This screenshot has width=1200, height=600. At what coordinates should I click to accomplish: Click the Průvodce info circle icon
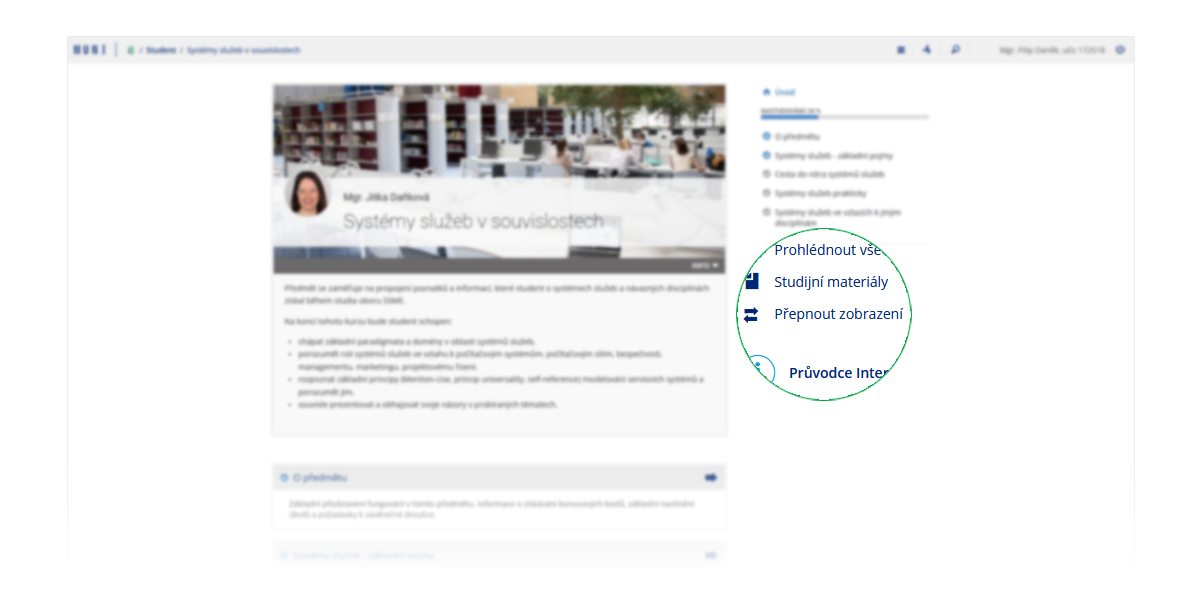[761, 370]
